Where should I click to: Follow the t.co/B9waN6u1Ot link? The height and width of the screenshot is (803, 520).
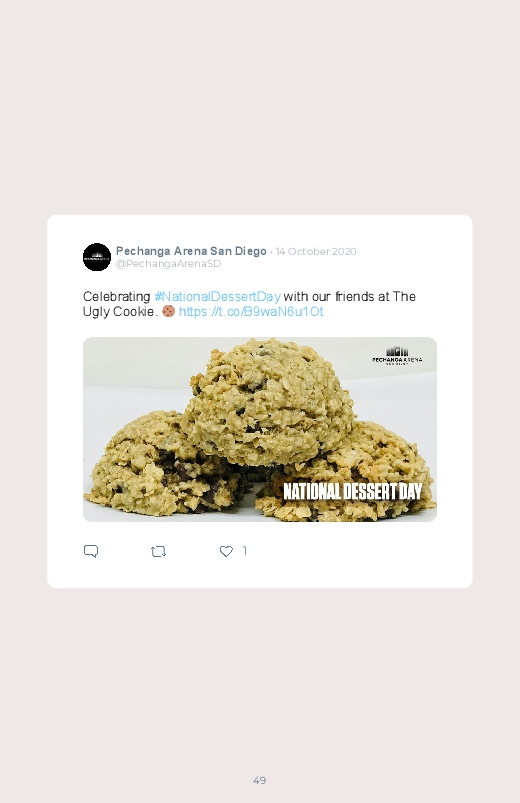click(251, 311)
